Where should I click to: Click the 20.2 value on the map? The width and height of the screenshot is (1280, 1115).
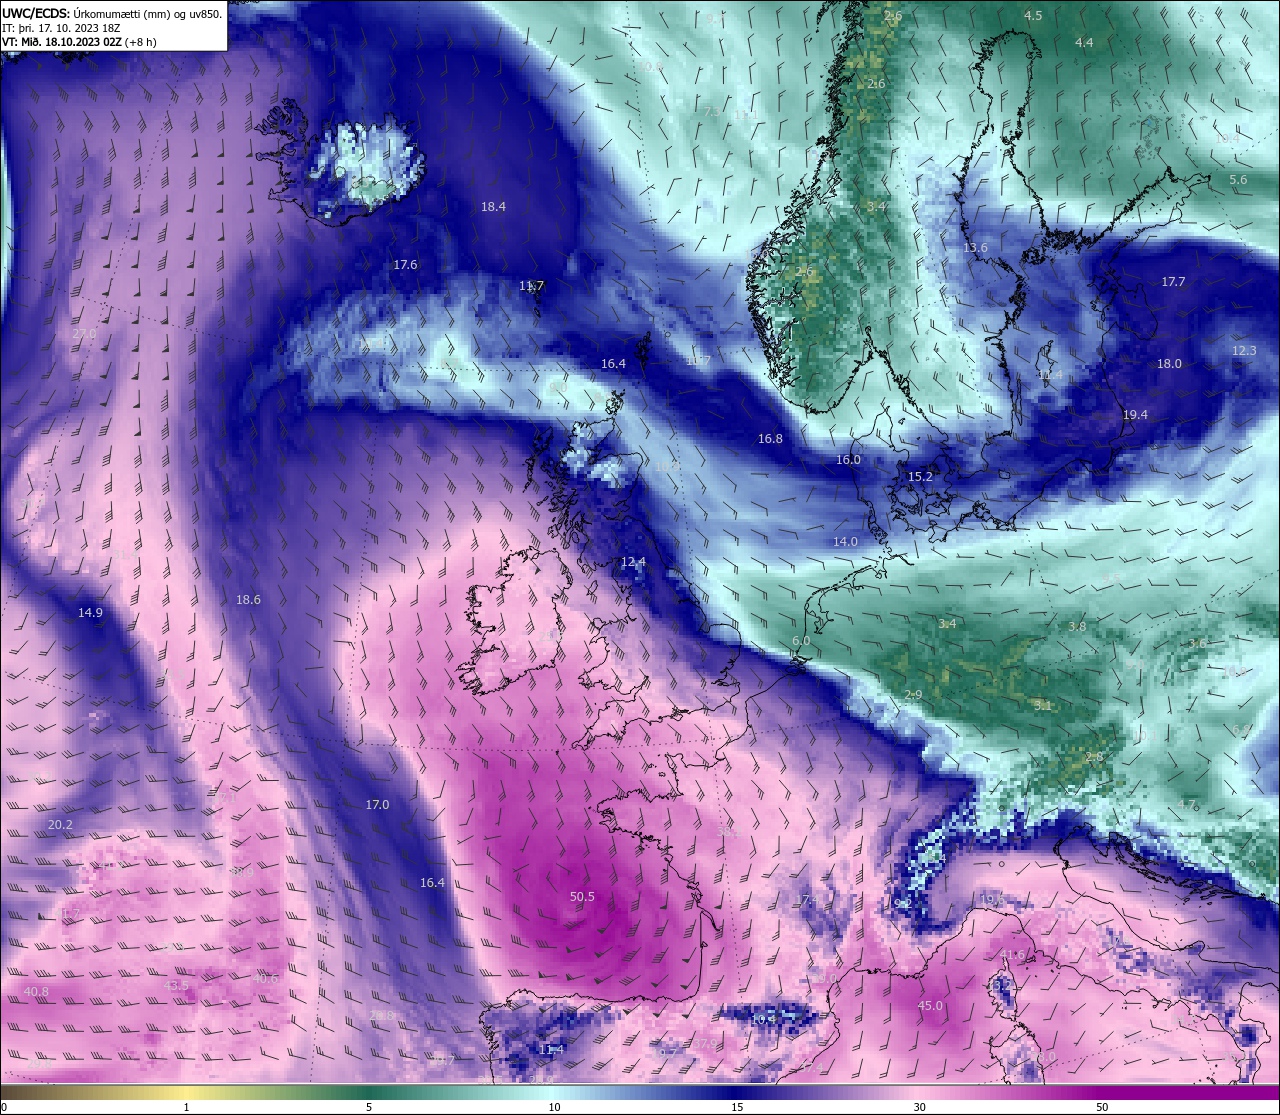click(60, 825)
